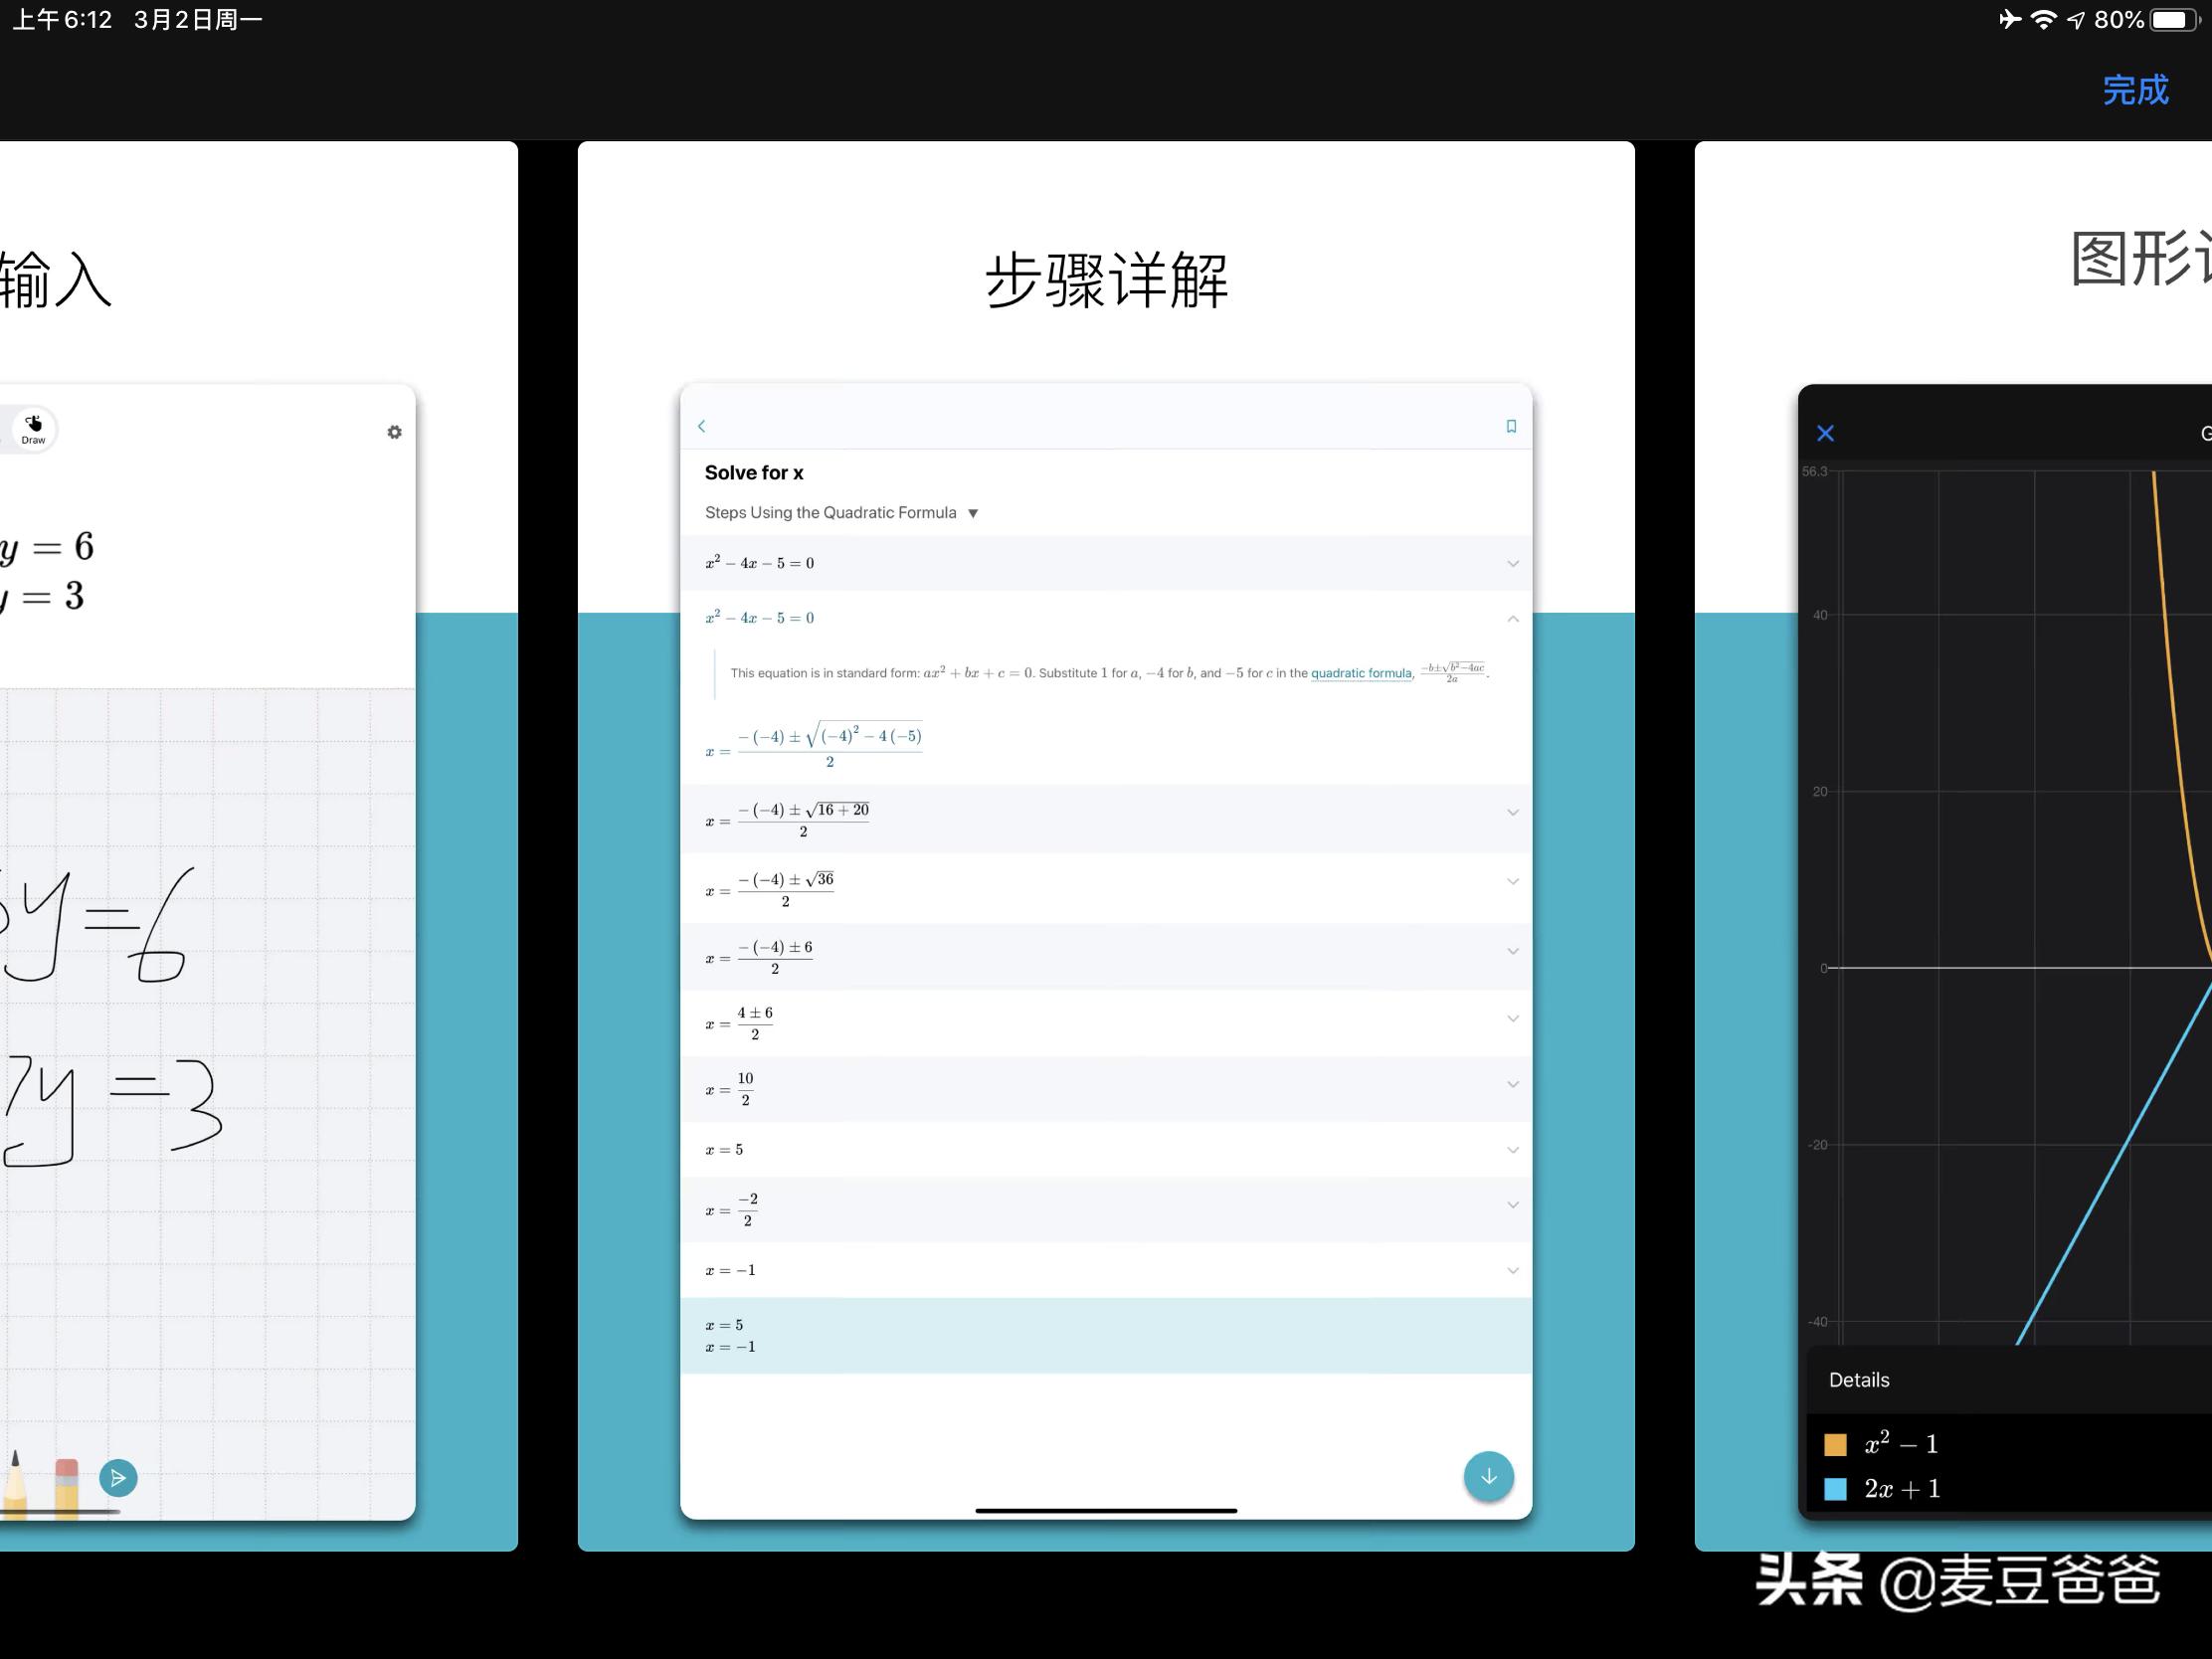
Task: Open the Steps Using the Quadratic Formula dropdown
Action: (x=972, y=512)
